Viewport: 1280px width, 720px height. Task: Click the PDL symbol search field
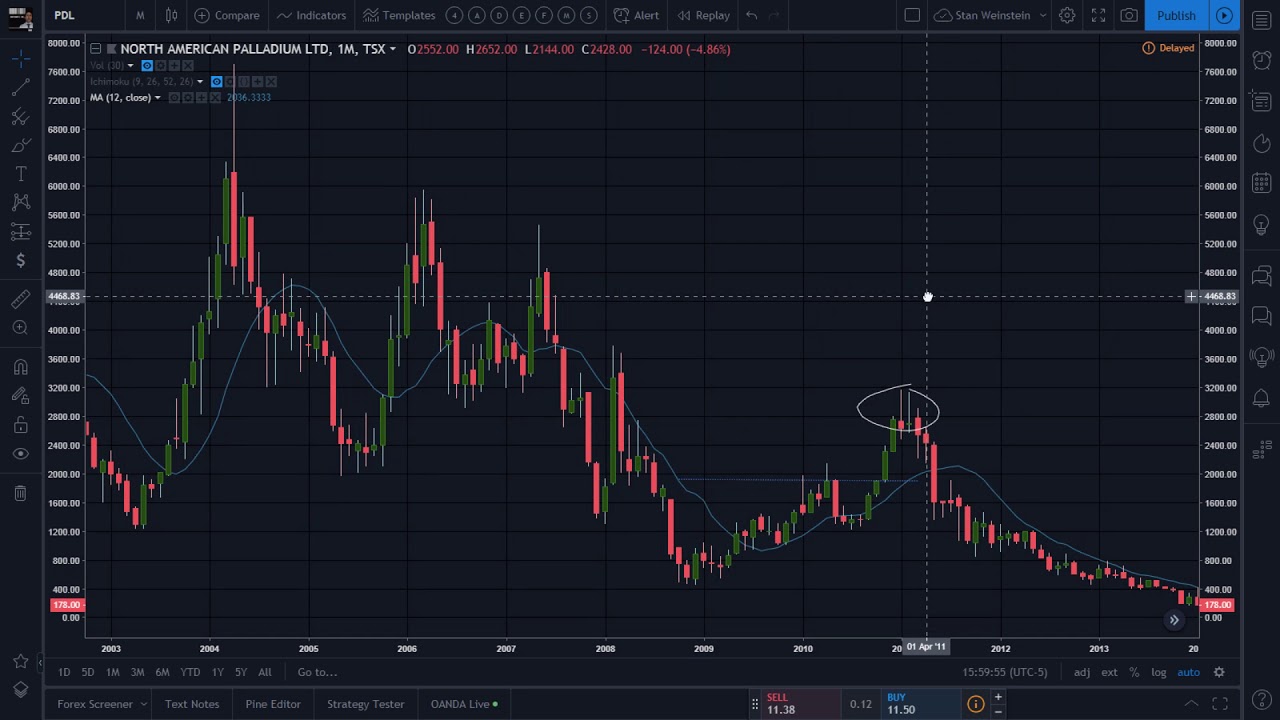(x=86, y=15)
